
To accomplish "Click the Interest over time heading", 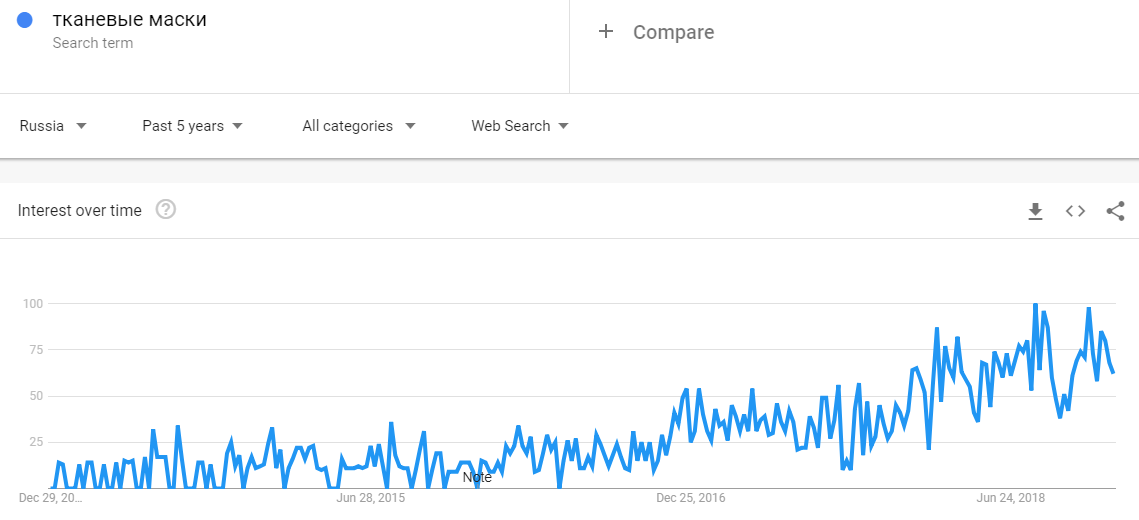I will point(80,210).
